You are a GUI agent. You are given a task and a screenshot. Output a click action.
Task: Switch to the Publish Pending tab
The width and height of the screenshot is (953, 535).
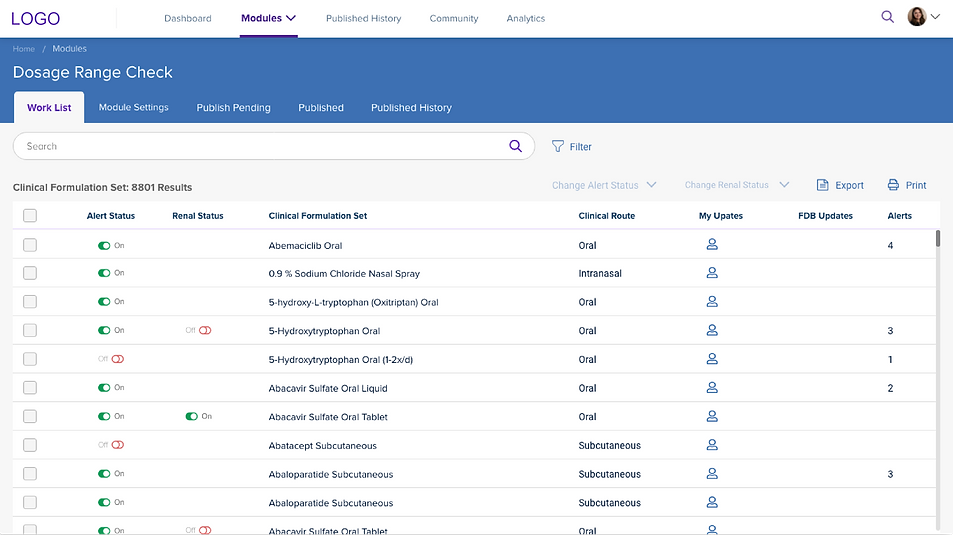click(x=233, y=108)
